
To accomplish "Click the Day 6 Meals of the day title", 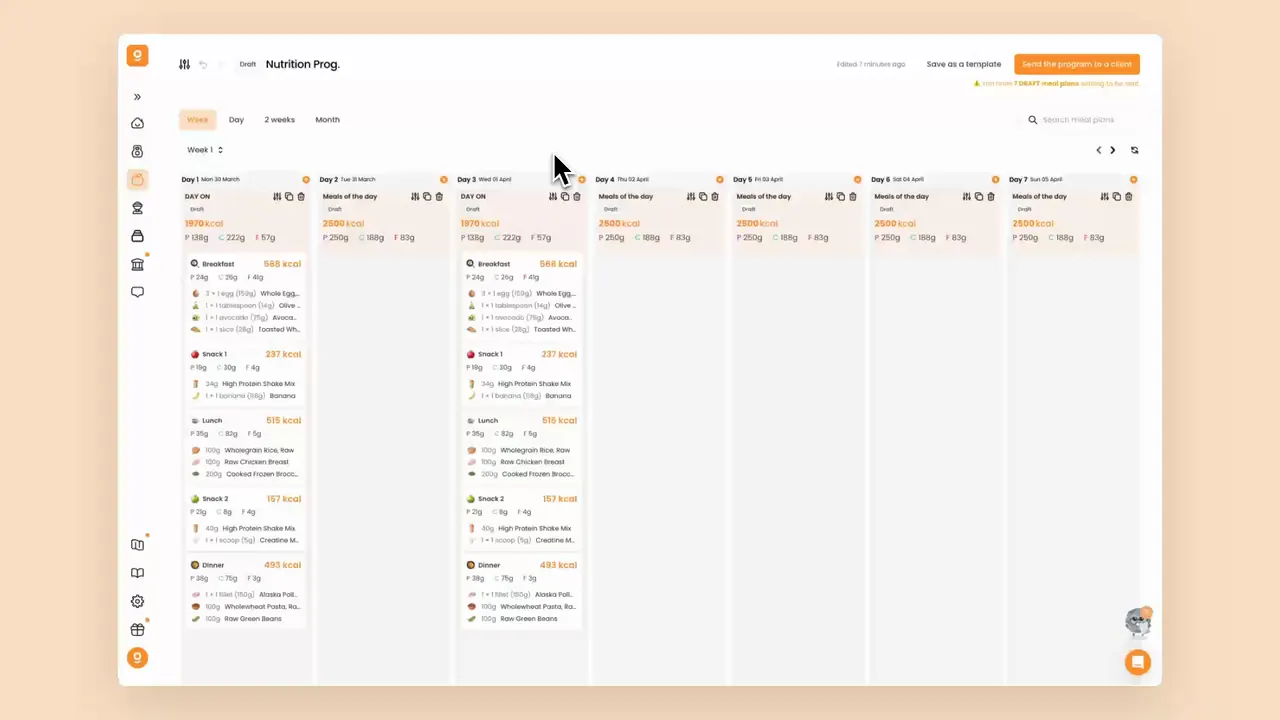I will [901, 197].
